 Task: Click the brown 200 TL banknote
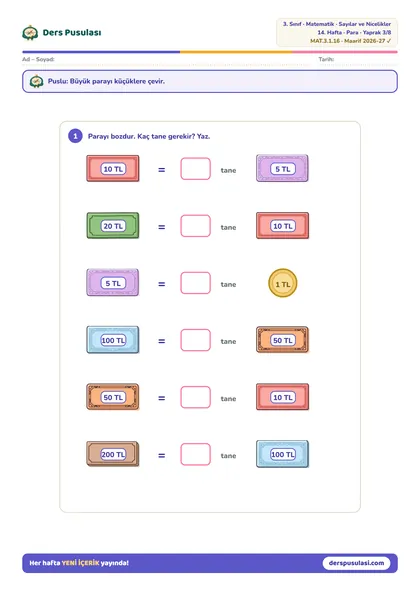point(113,454)
